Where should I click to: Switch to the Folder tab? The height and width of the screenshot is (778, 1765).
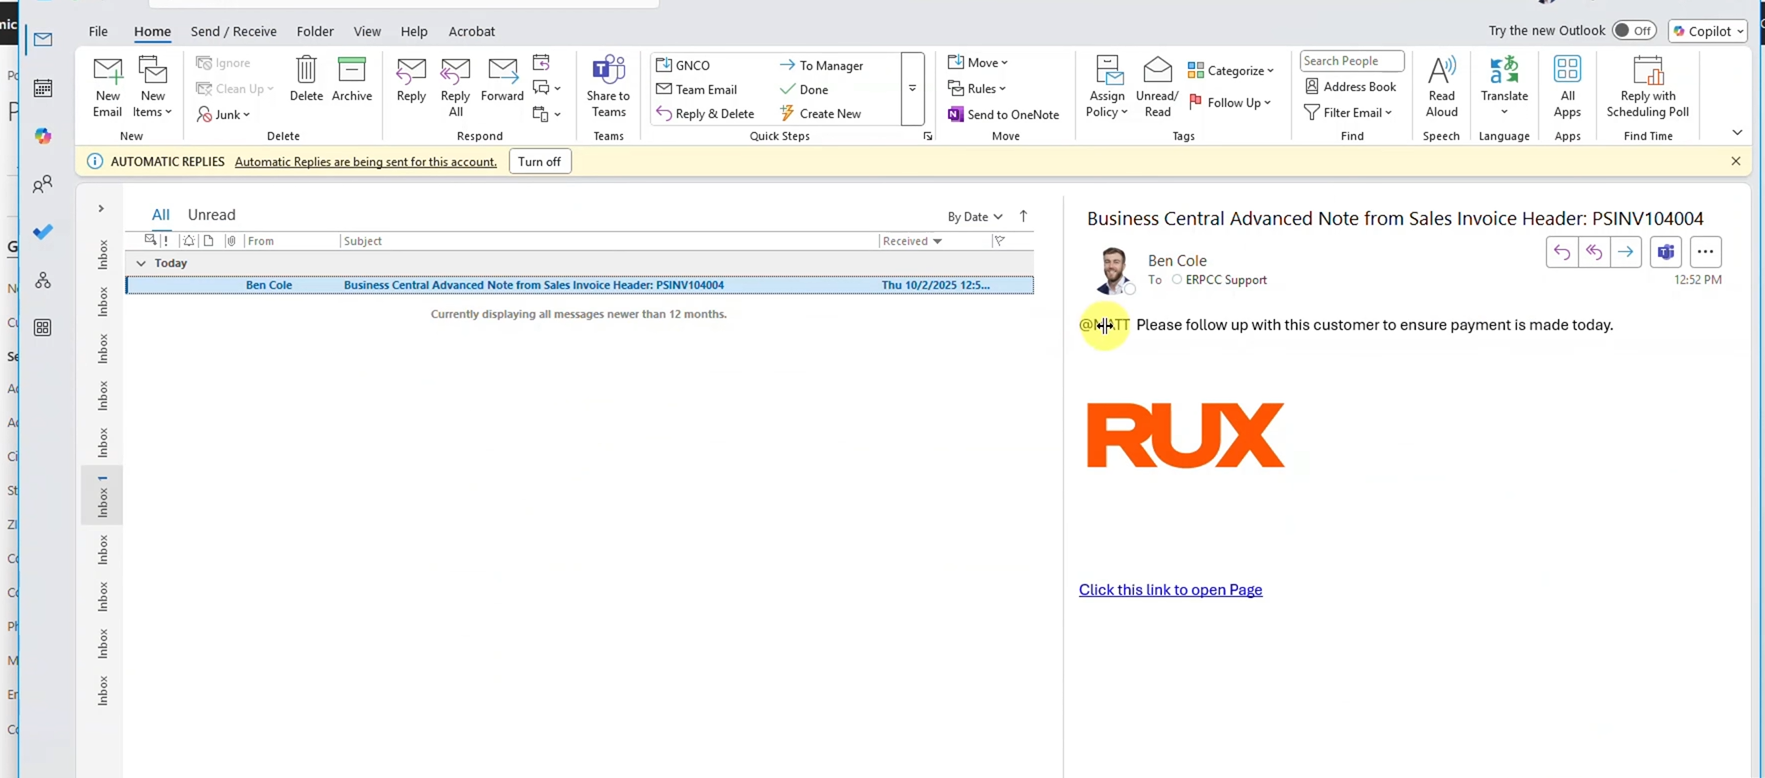(315, 31)
